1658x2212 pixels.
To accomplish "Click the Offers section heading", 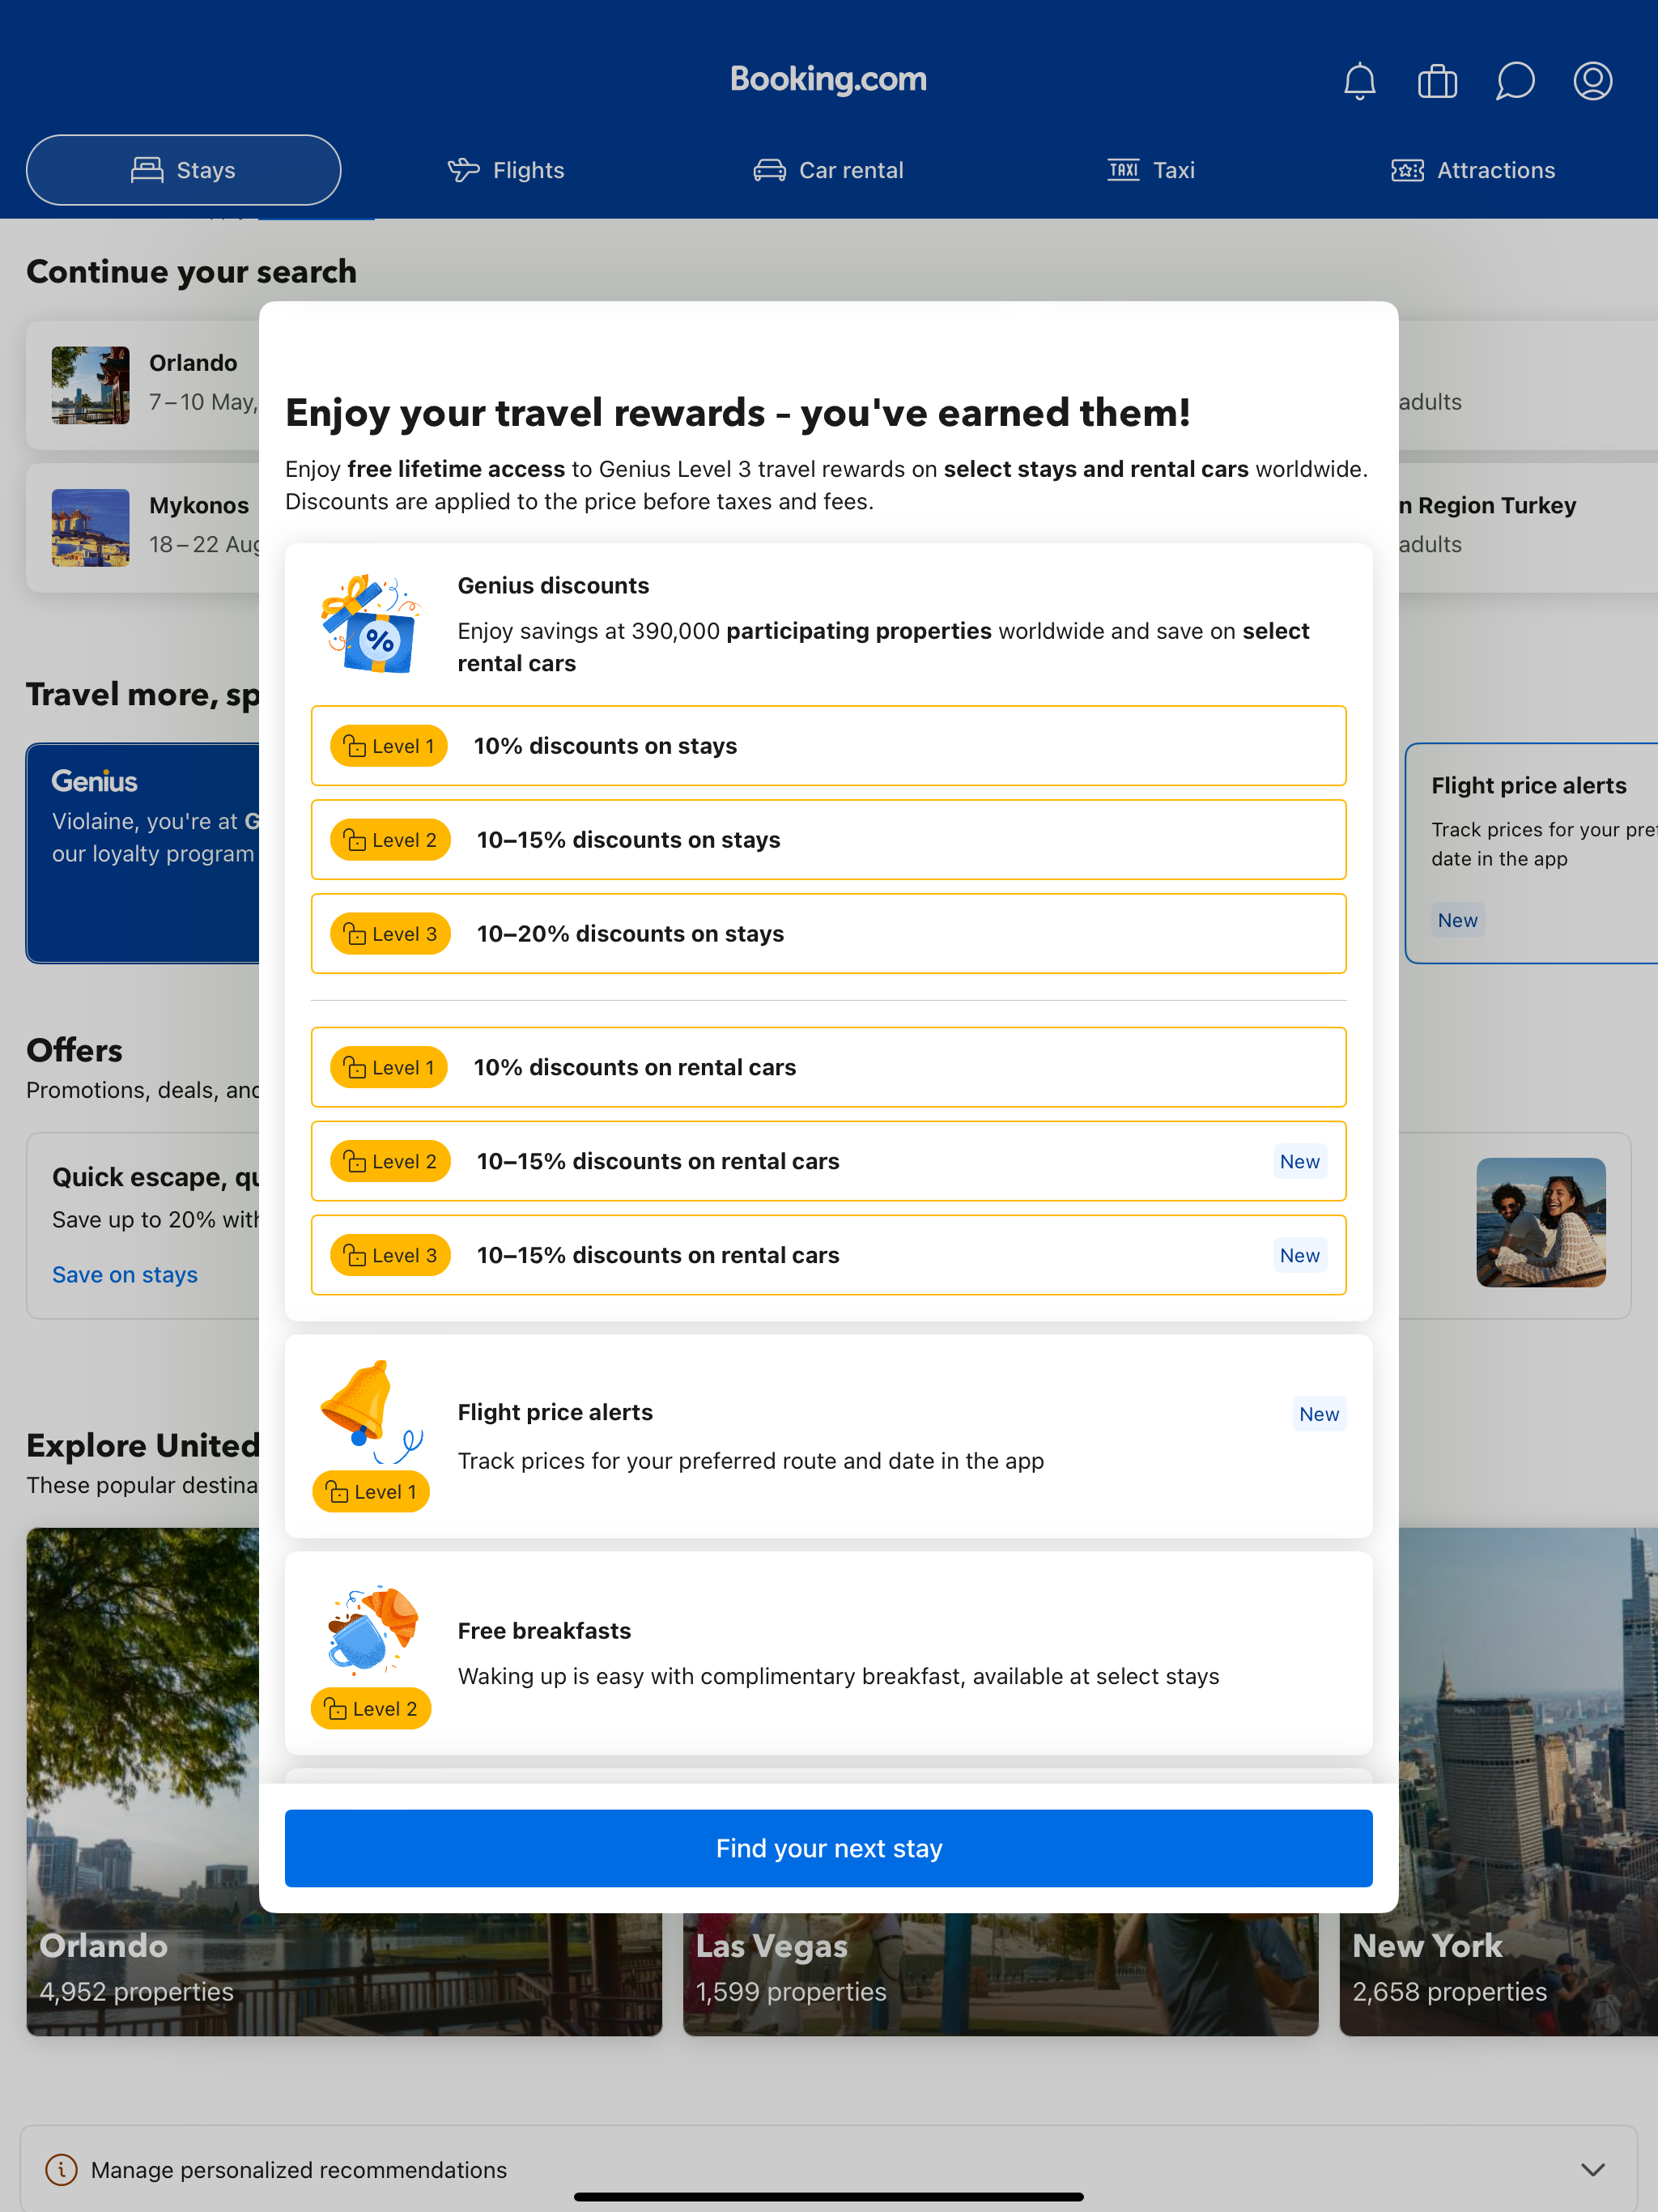I will pos(74,1051).
